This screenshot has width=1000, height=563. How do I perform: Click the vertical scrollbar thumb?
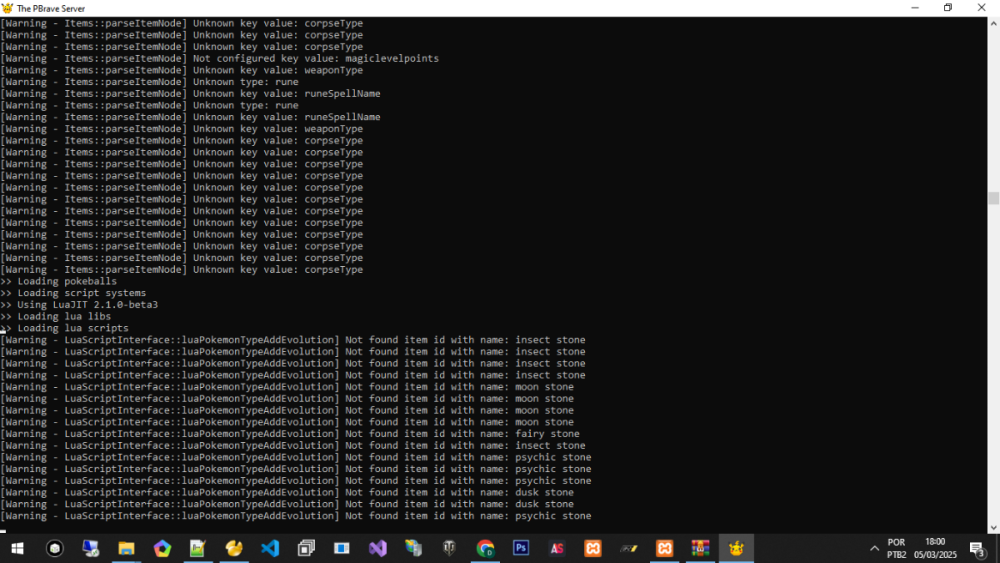click(x=993, y=198)
